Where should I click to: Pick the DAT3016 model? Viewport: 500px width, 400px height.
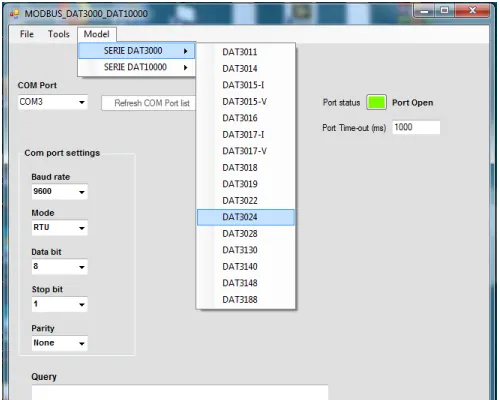tap(246, 118)
